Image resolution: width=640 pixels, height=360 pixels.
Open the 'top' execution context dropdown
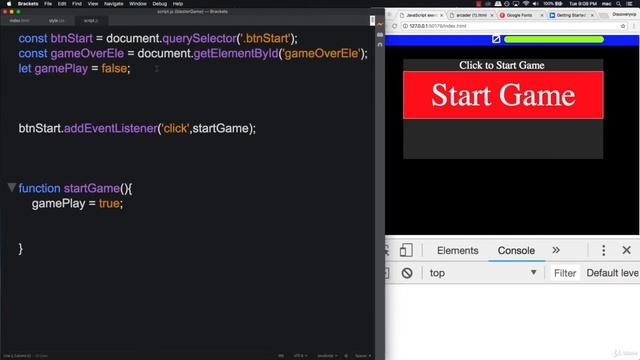click(482, 273)
